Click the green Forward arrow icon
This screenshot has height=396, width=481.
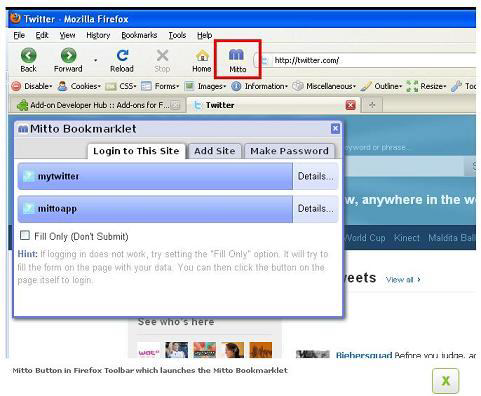click(68, 55)
